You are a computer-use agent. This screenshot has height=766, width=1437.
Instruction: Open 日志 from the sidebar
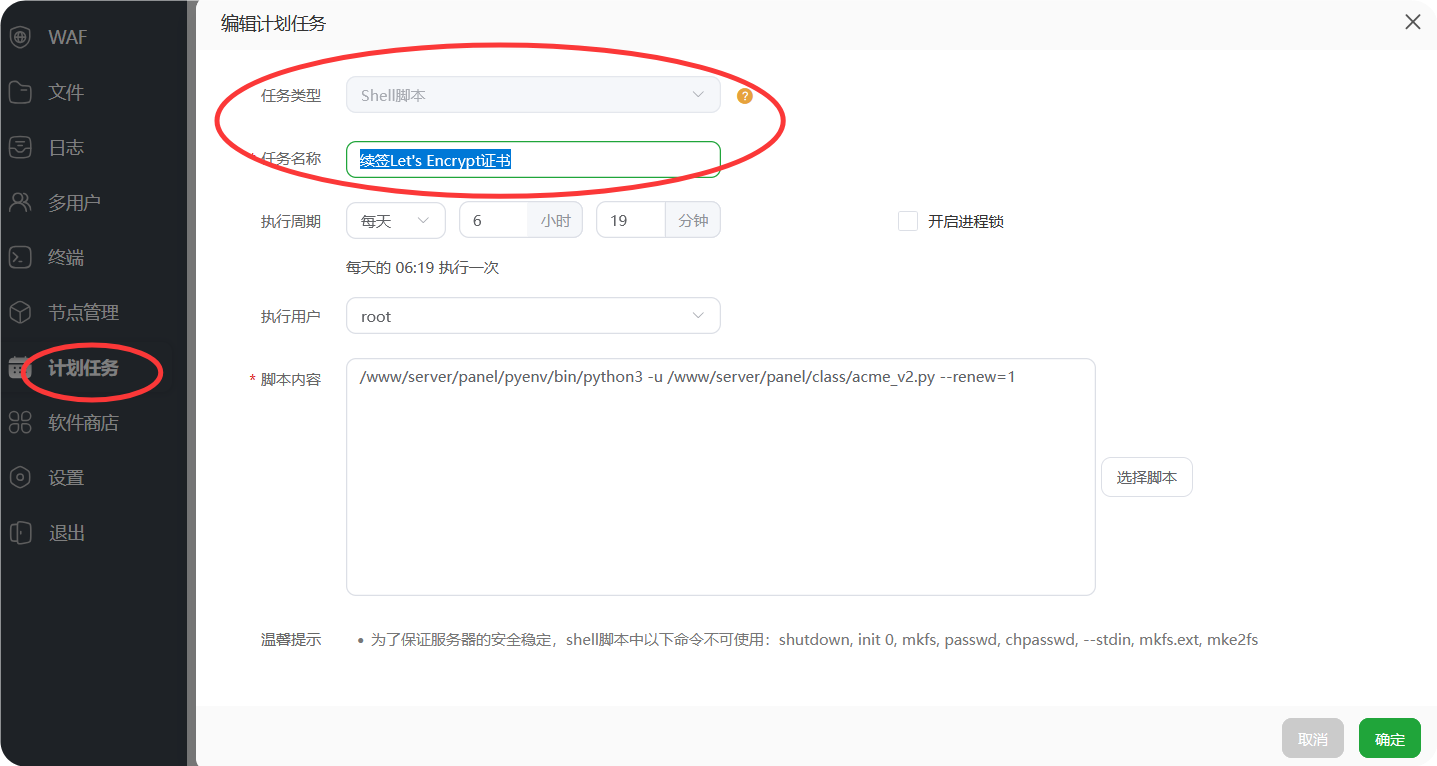pyautogui.click(x=66, y=147)
